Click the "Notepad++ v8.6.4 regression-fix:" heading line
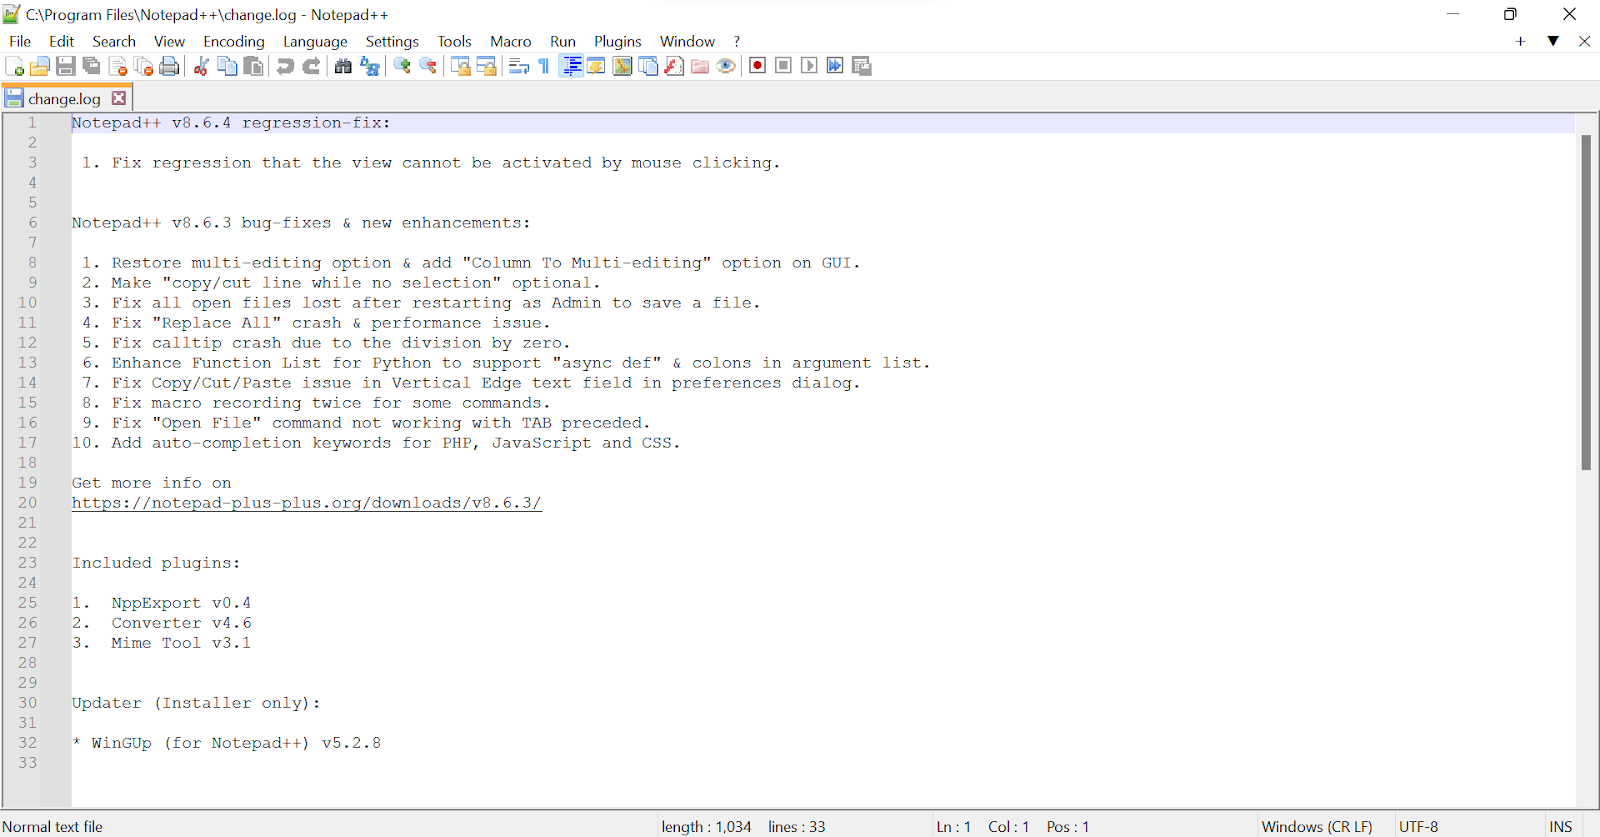1600x837 pixels. pyautogui.click(x=231, y=123)
